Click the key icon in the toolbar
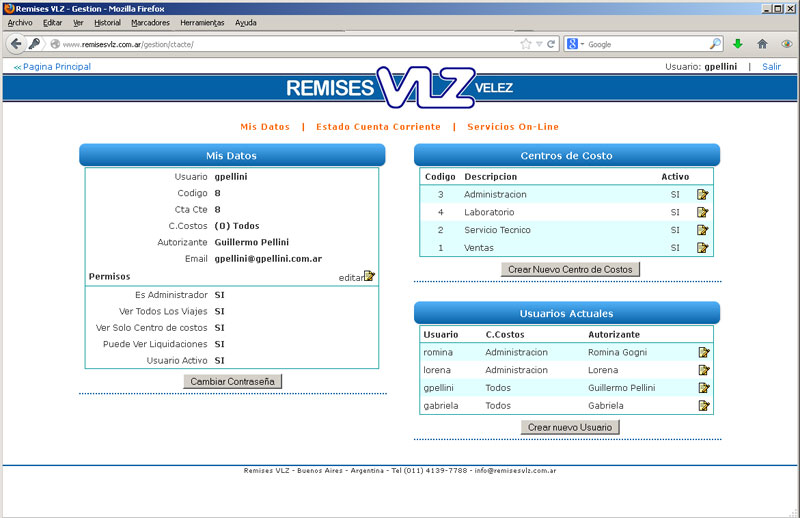Screen dimensions: 800x518 34,44
